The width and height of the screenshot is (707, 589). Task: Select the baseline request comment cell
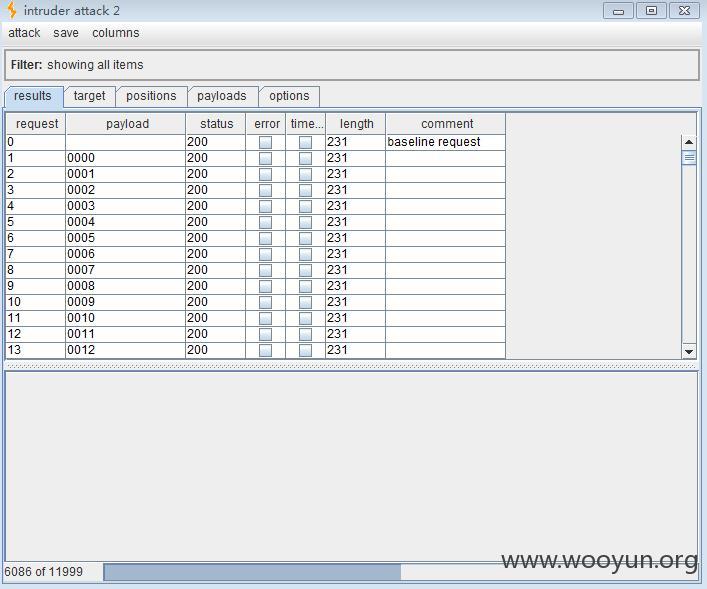445,142
